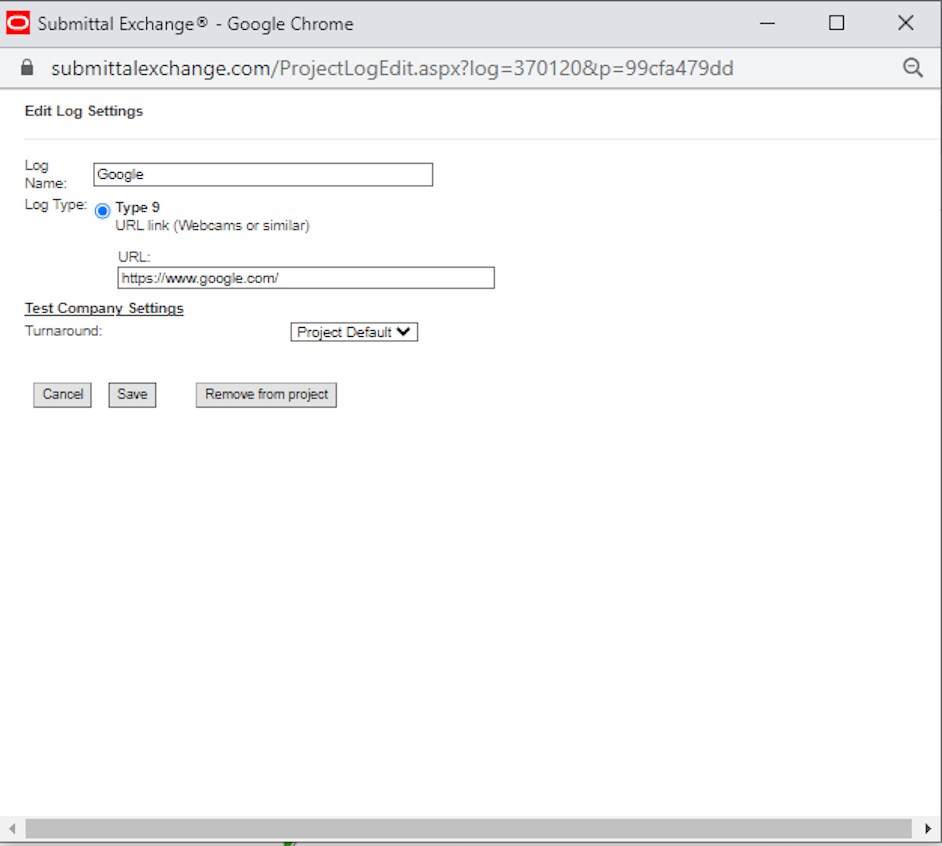The height and width of the screenshot is (846, 942).
Task: Click the 'URL link (Webcams or similar)' text
Action: 213,226
